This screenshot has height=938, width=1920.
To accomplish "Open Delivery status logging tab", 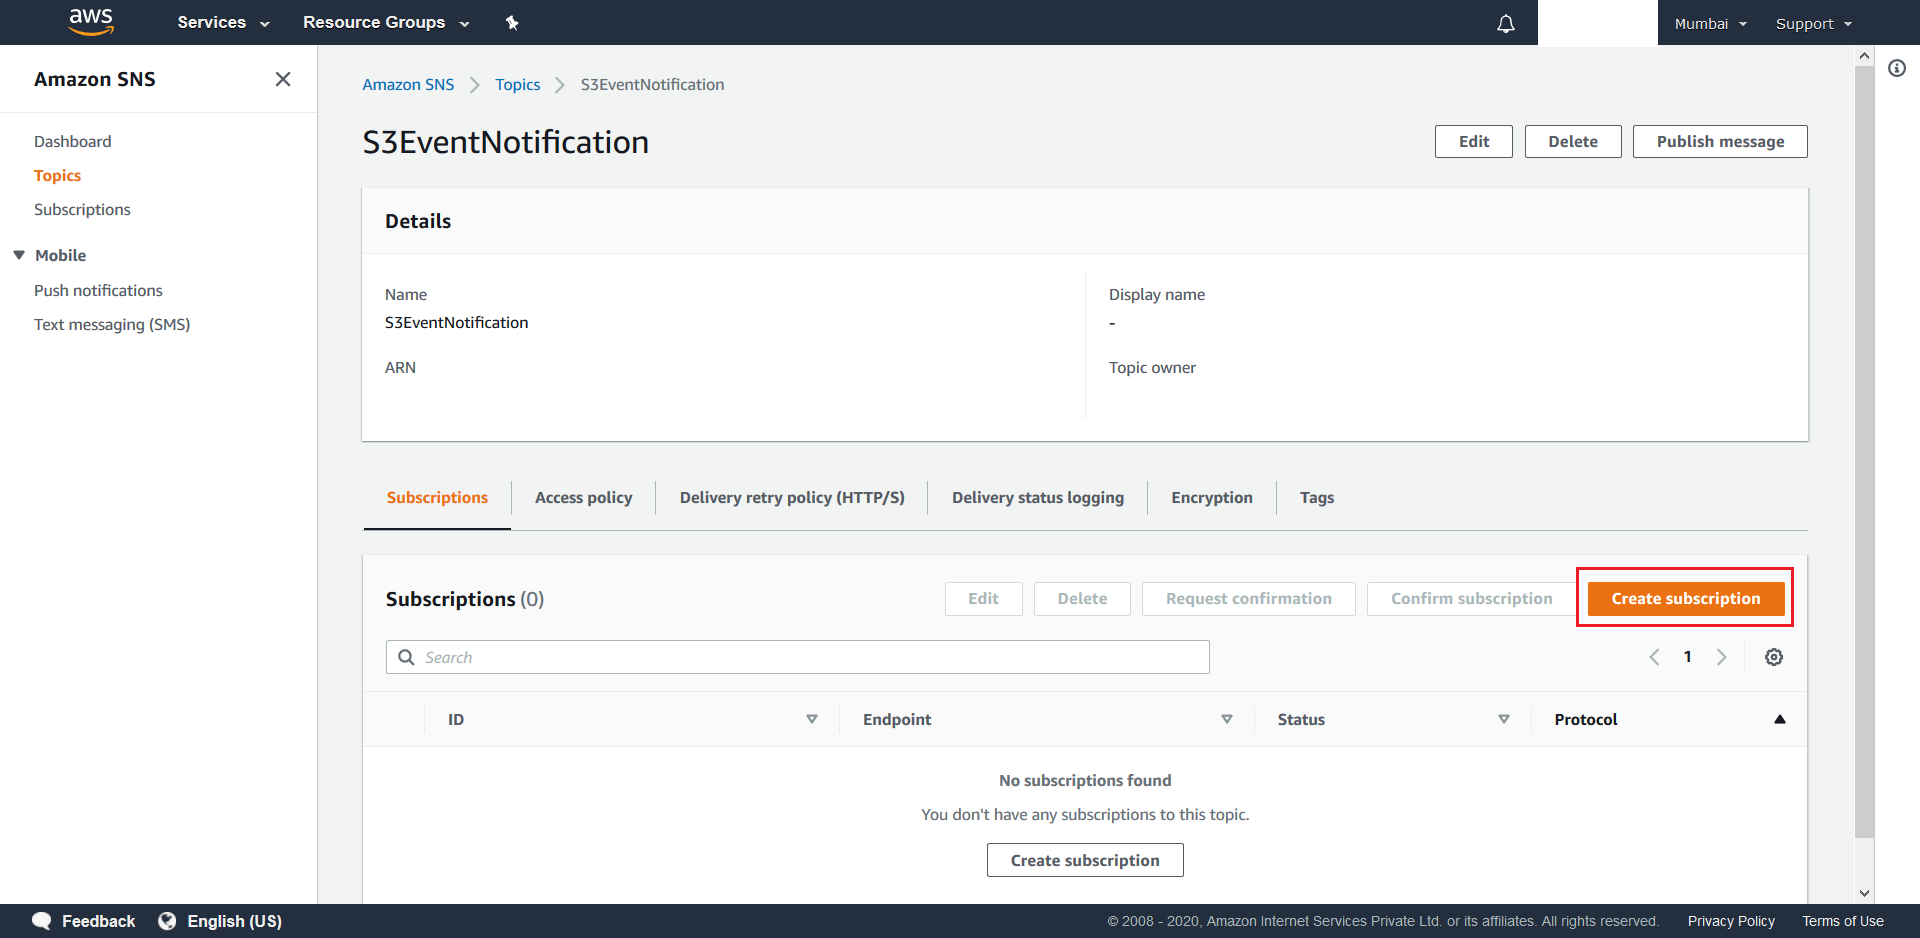I will [1038, 497].
